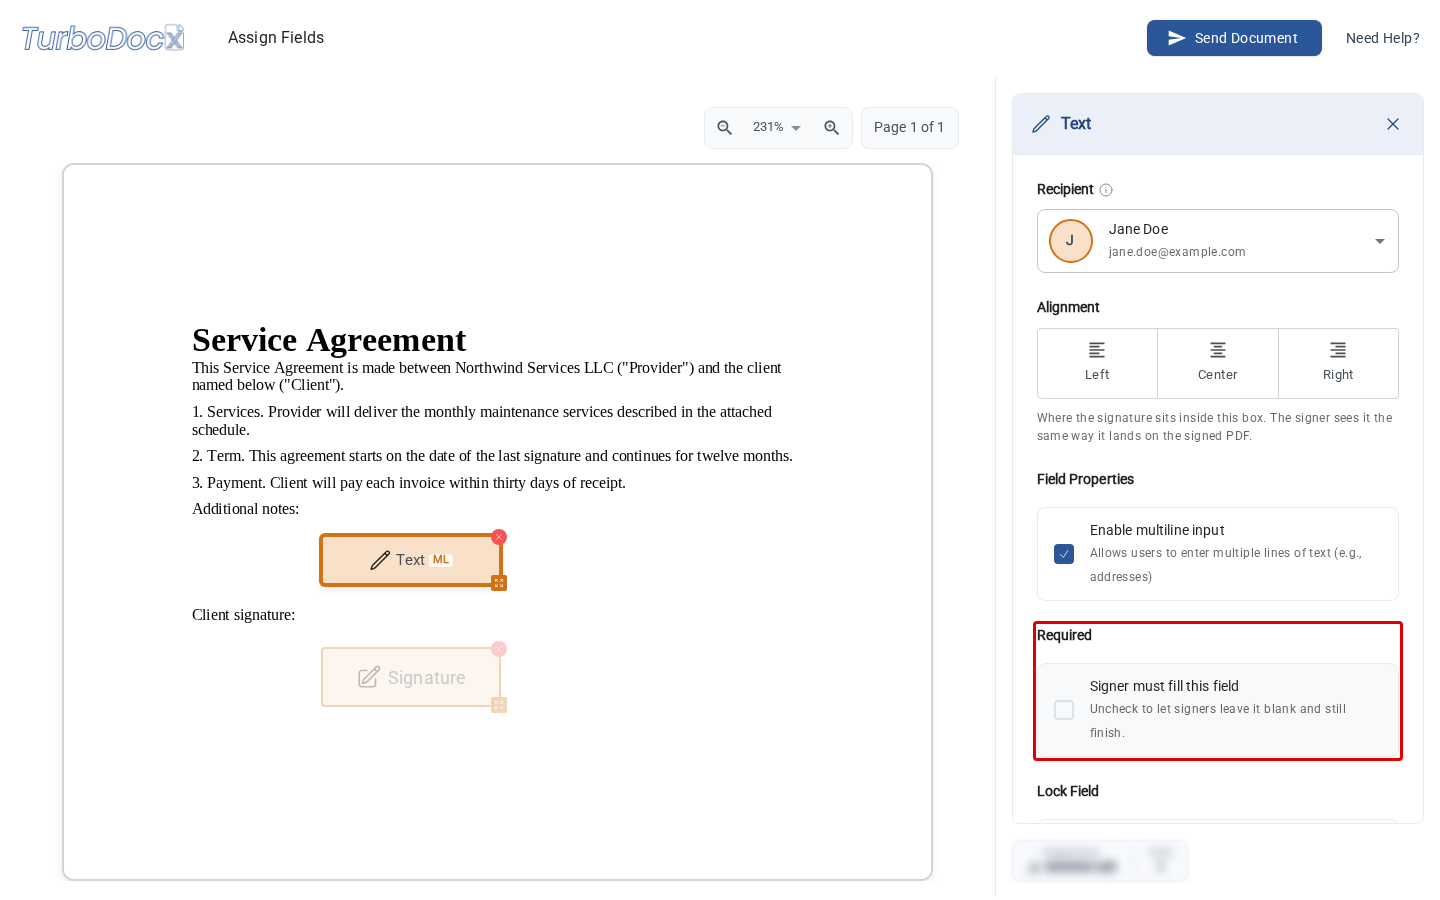
Task: Click the Page 1 of 1 indicator
Action: [909, 128]
